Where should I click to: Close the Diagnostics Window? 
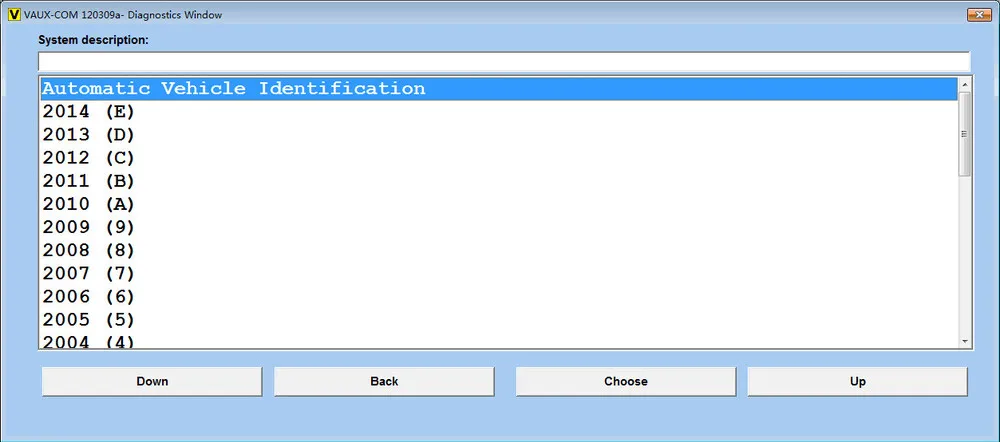[x=979, y=15]
